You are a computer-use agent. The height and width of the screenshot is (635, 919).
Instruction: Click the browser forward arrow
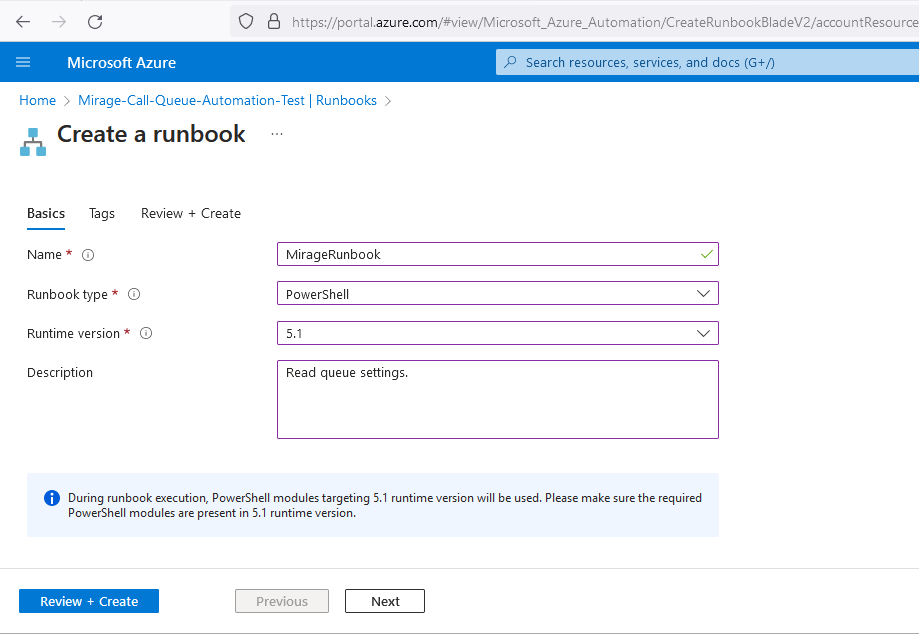(x=59, y=22)
